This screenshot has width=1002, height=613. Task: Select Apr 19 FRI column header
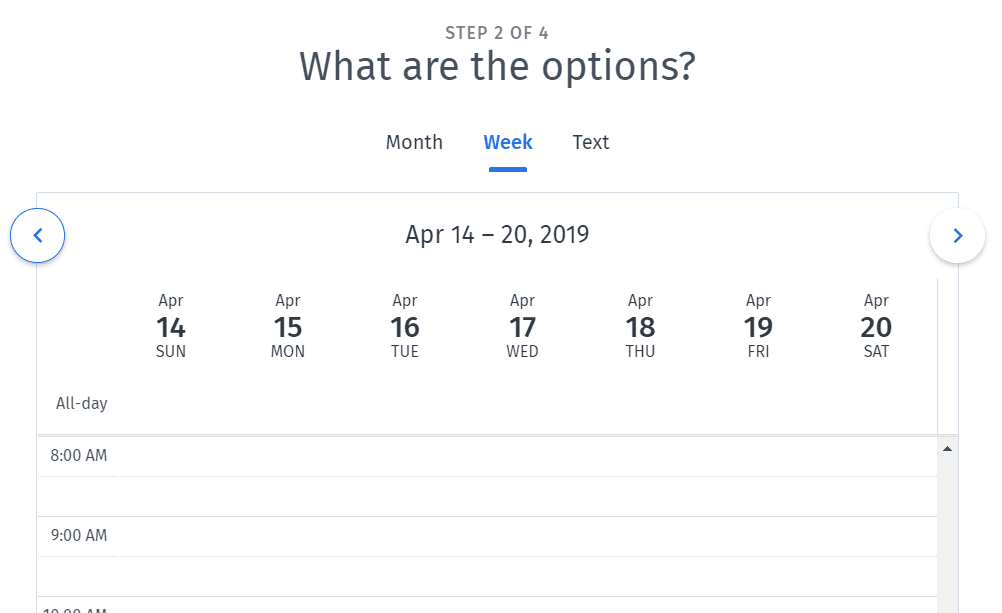click(758, 325)
